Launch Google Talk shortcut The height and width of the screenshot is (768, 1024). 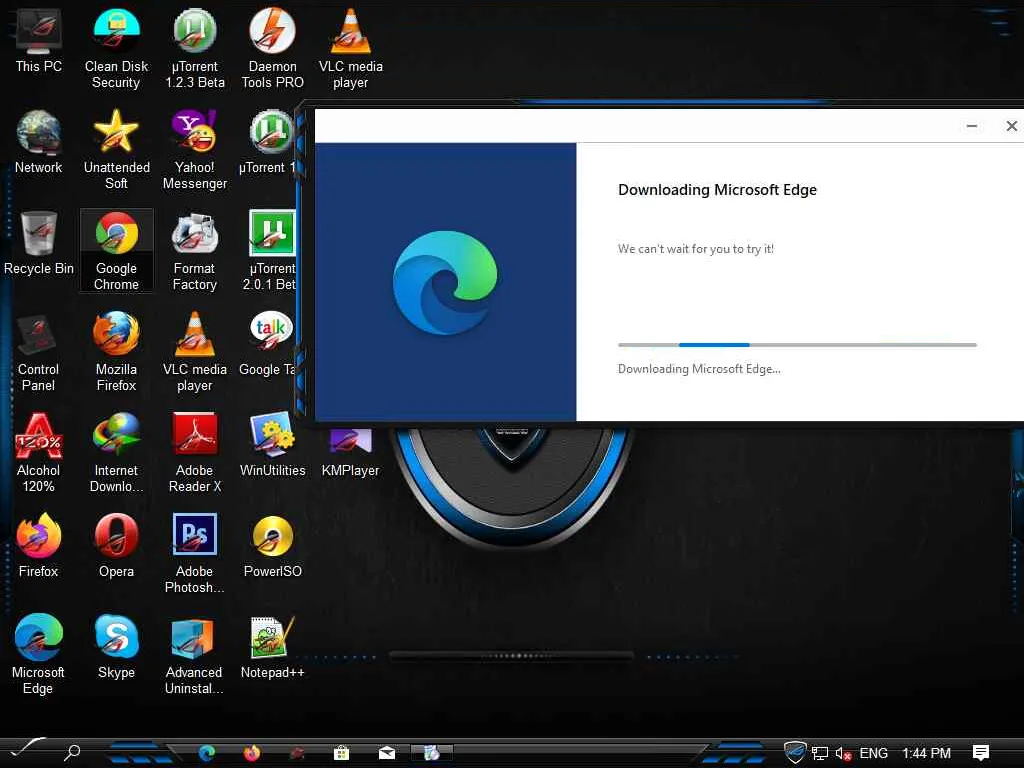(x=268, y=344)
